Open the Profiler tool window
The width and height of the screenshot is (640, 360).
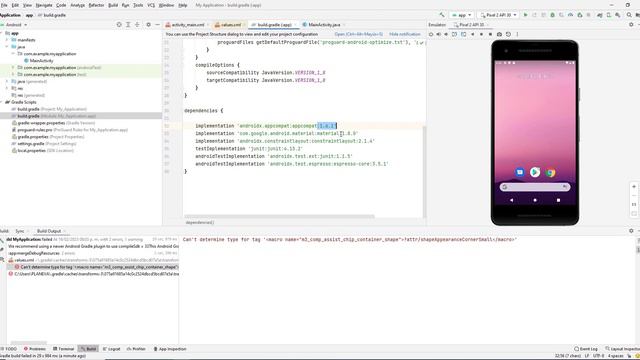click(136, 349)
